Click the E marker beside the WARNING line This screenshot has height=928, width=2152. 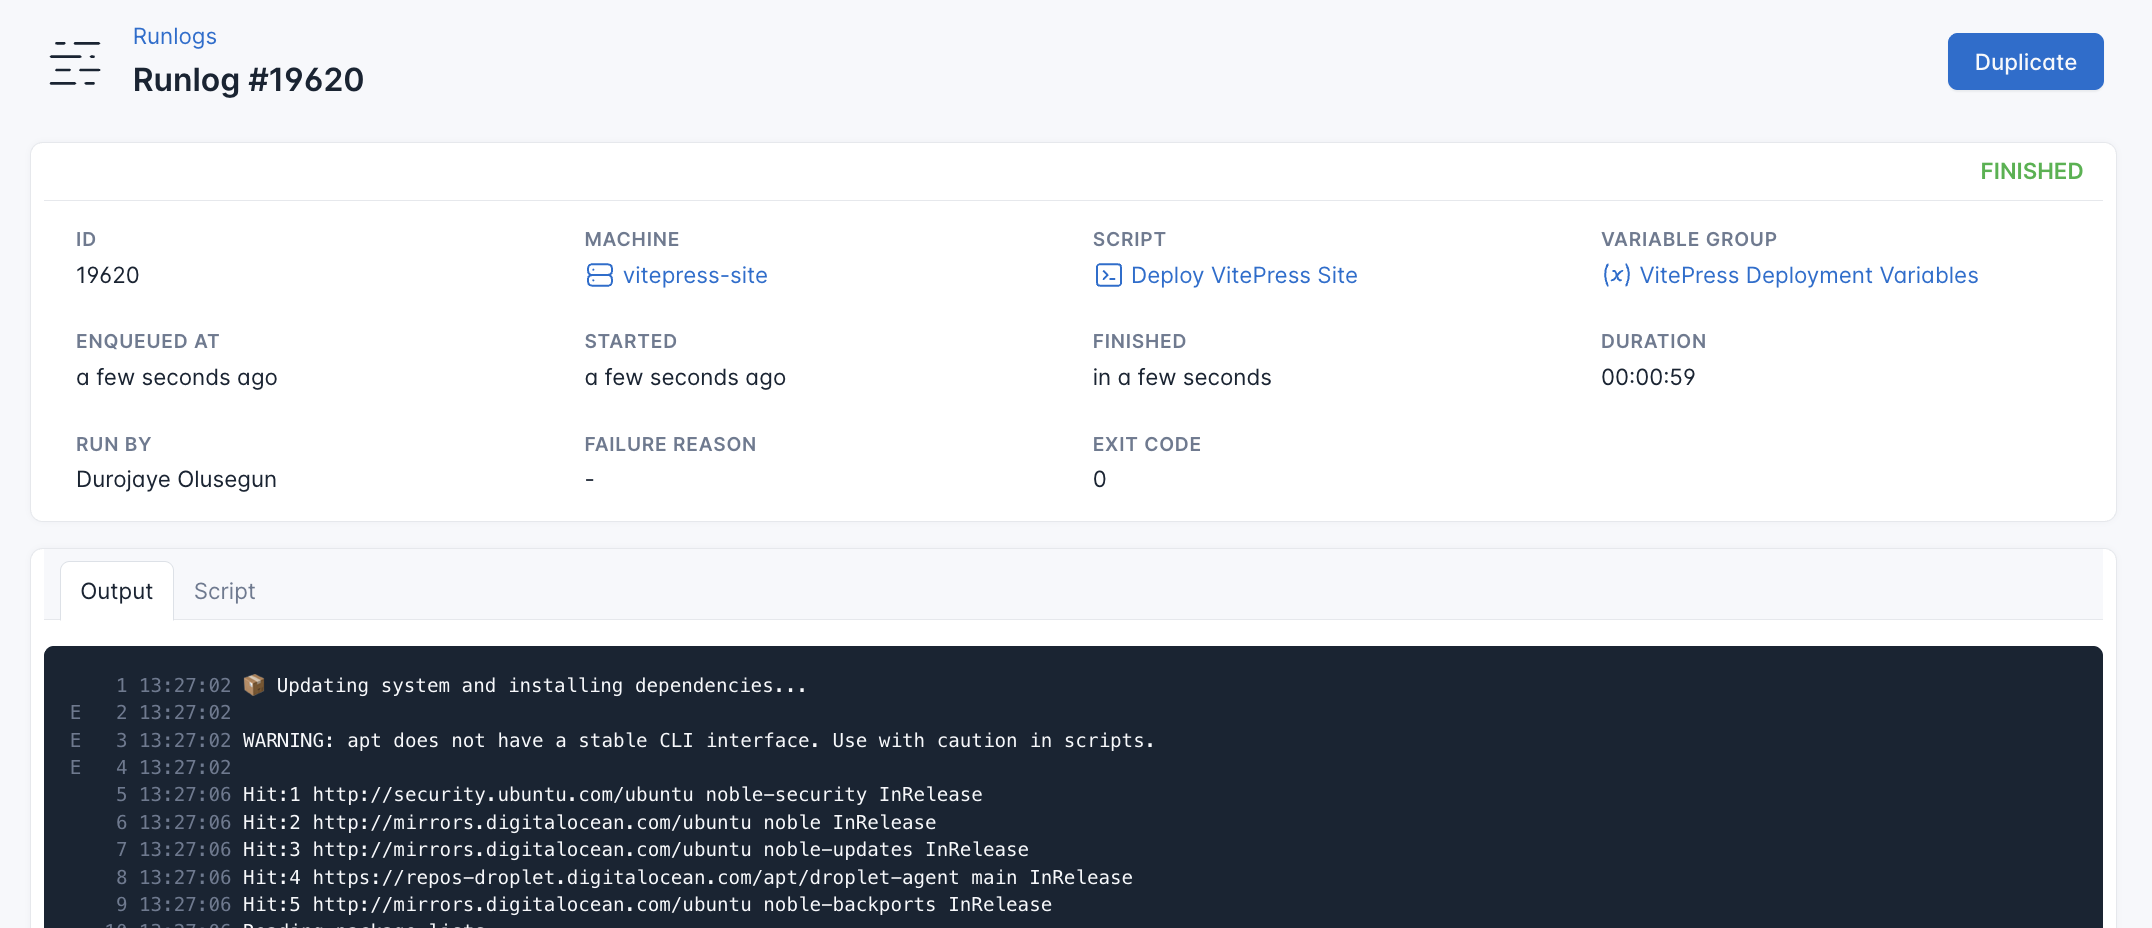75,740
